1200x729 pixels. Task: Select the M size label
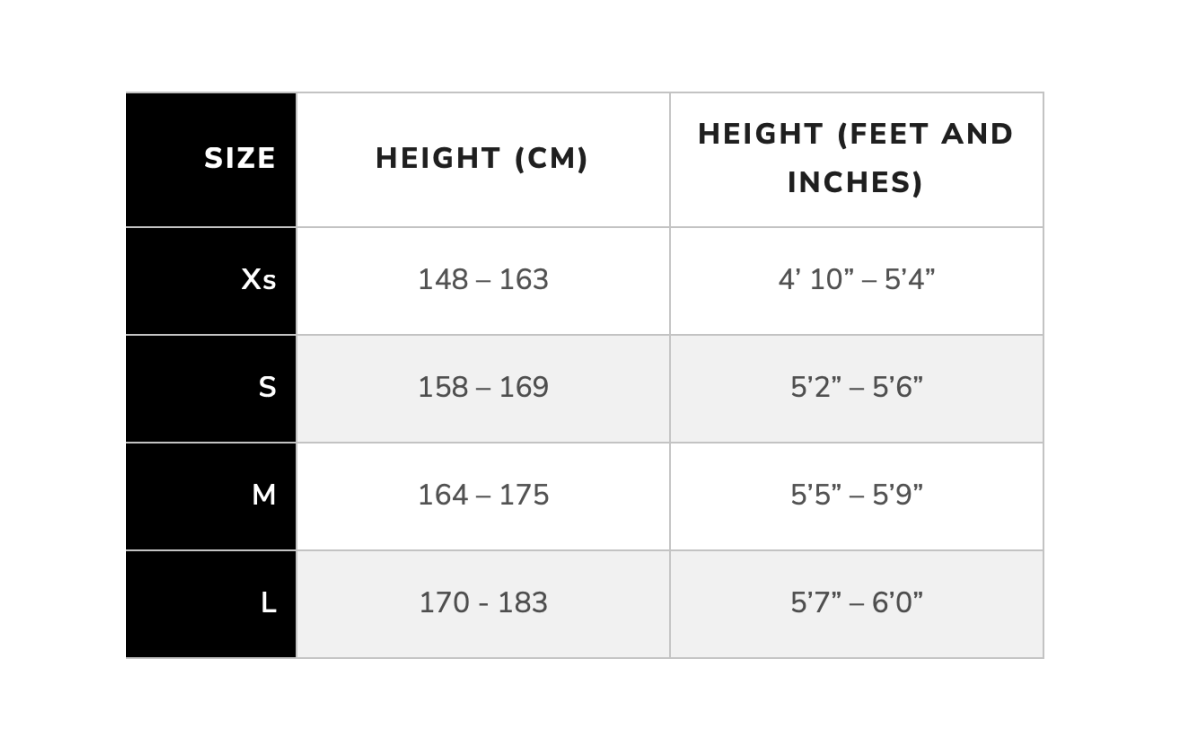tap(264, 495)
